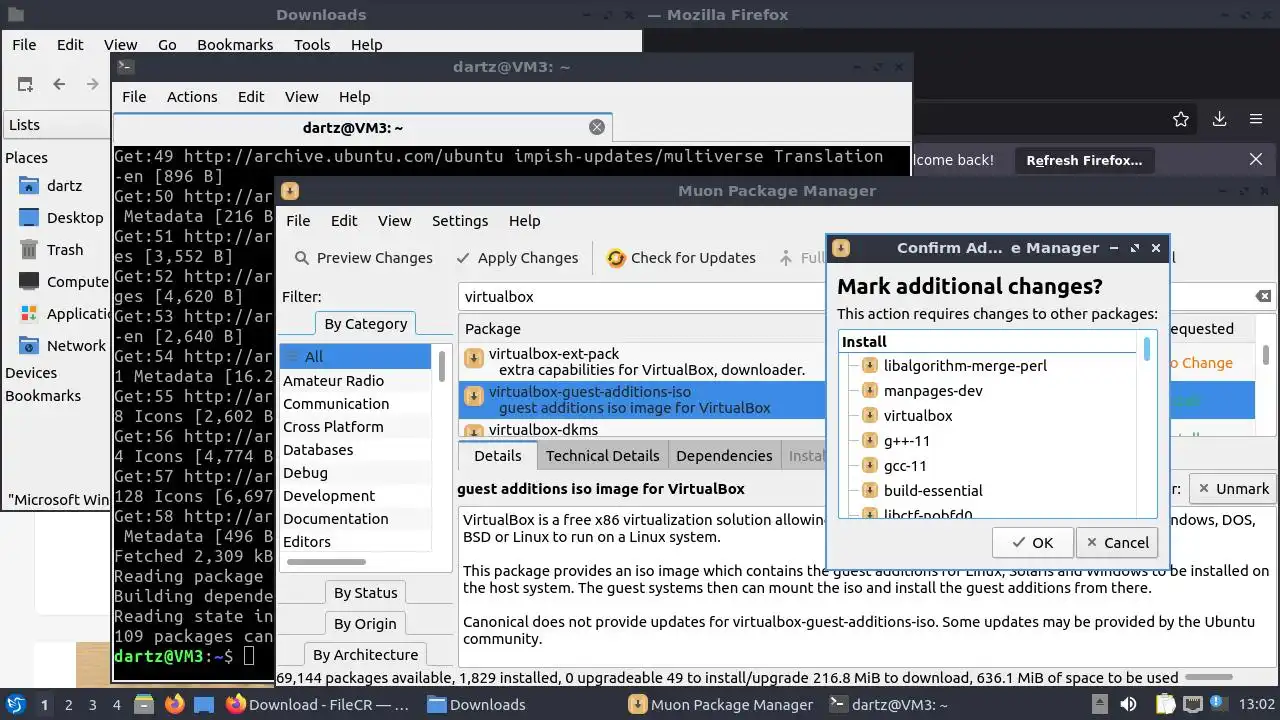The height and width of the screenshot is (720, 1280).
Task: Click Apply Changes in Muon toolbar
Action: [x=517, y=258]
